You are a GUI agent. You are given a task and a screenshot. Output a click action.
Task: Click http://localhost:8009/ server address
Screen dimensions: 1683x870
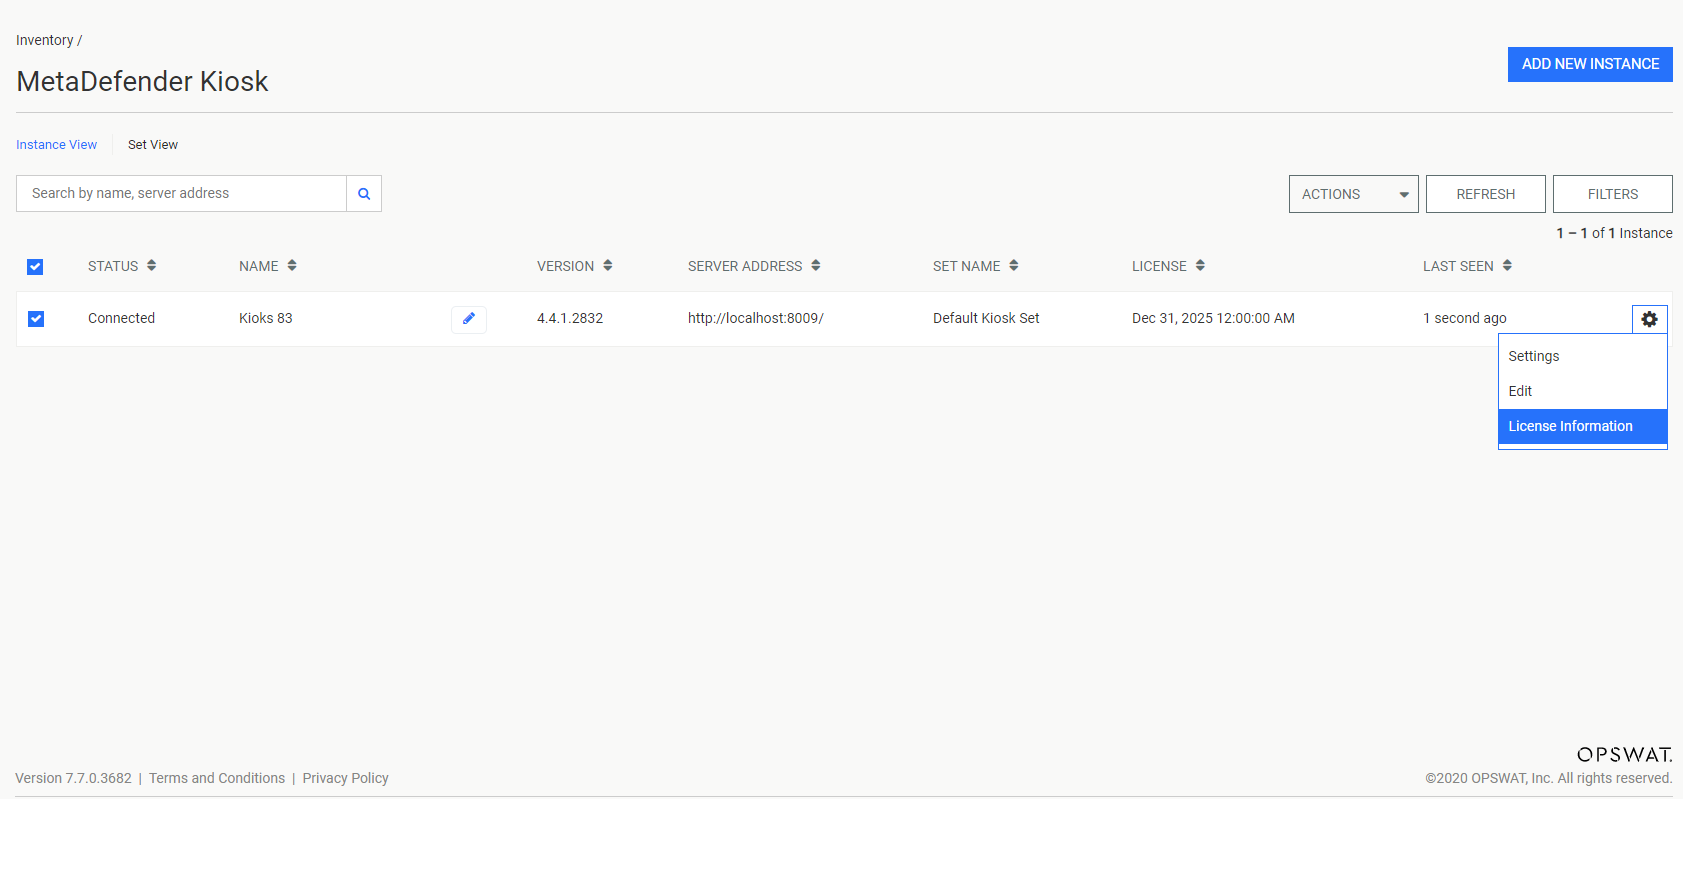click(x=756, y=318)
